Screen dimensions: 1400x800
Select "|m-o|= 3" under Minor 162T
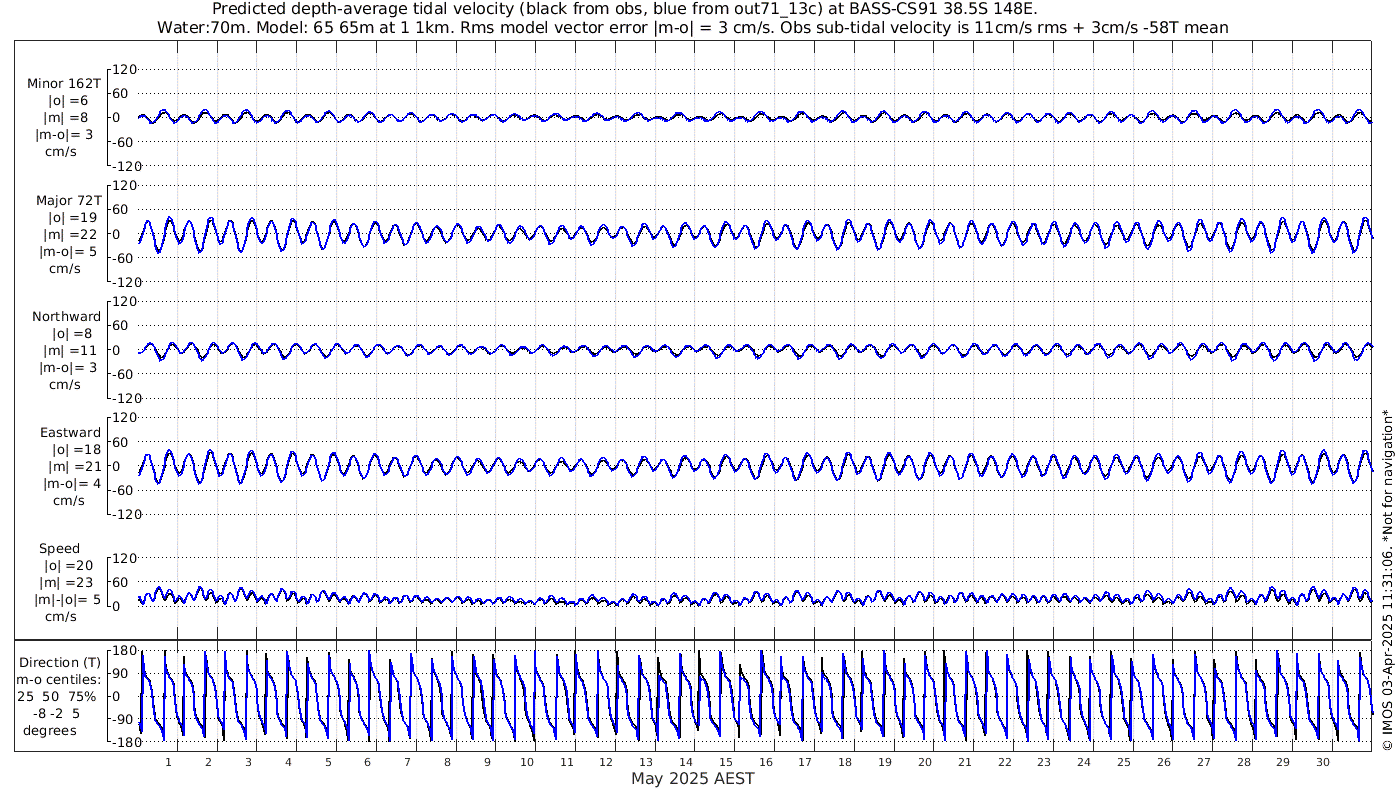[x=66, y=134]
